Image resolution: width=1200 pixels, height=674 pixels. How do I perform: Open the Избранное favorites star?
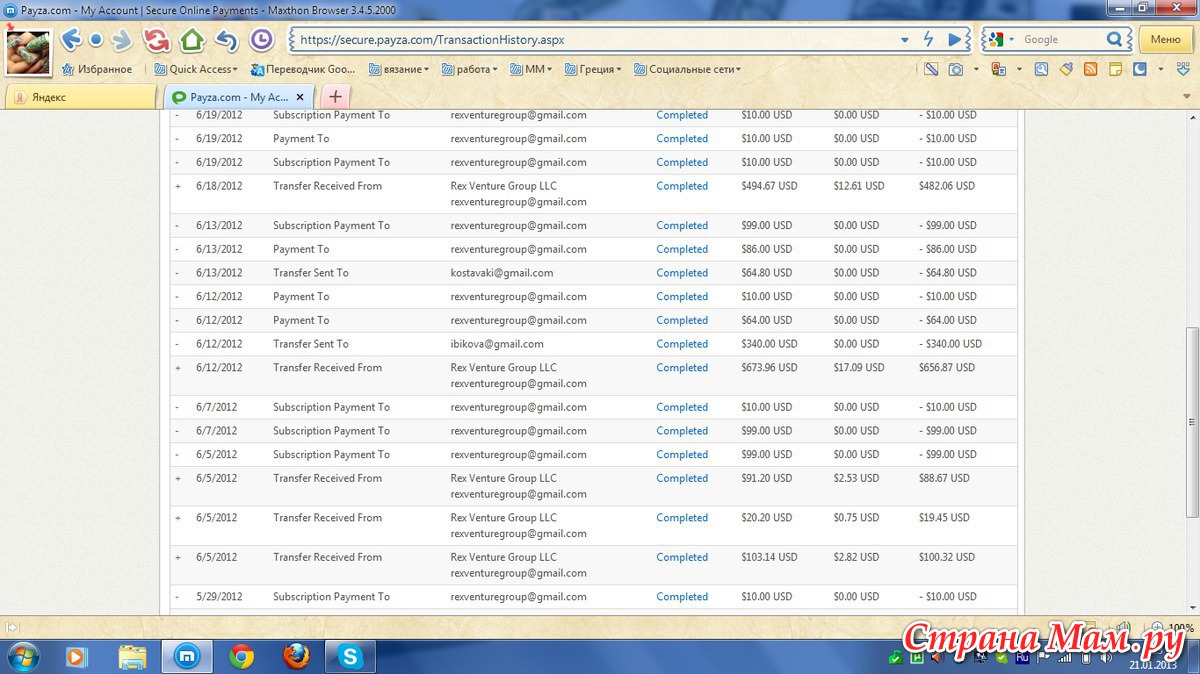pos(97,69)
